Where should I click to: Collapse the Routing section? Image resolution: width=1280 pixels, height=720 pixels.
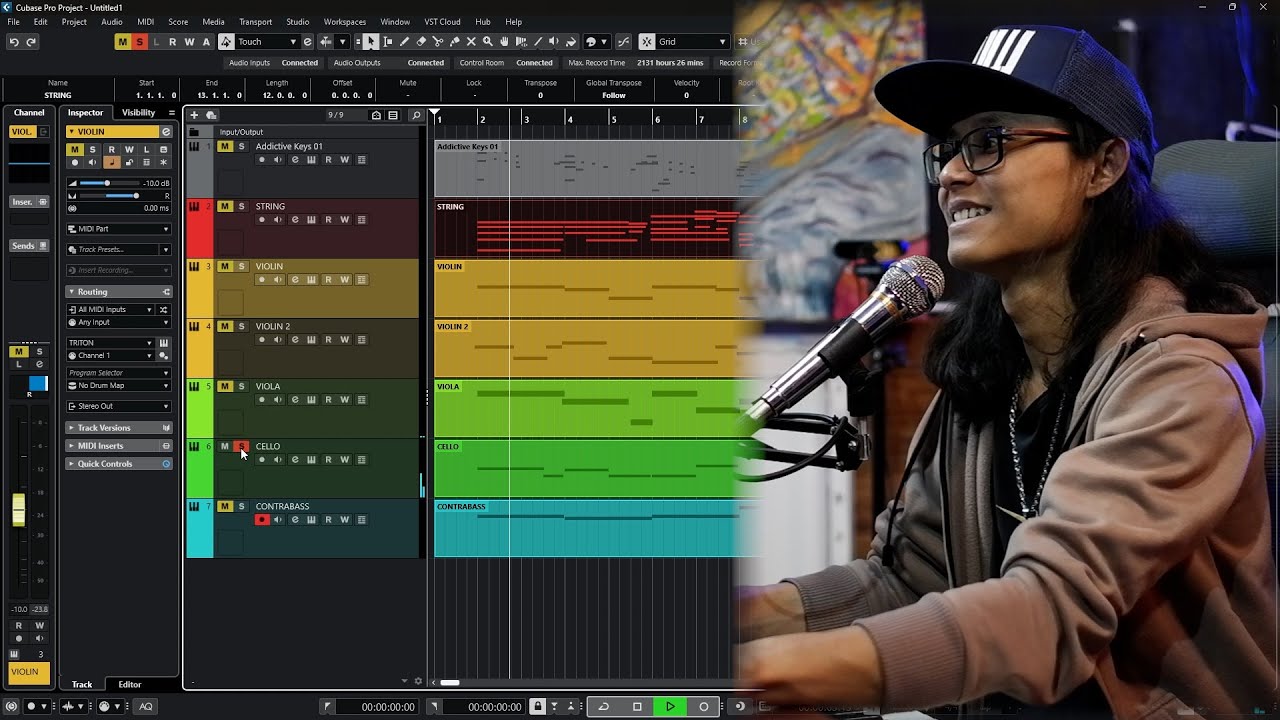click(119, 292)
